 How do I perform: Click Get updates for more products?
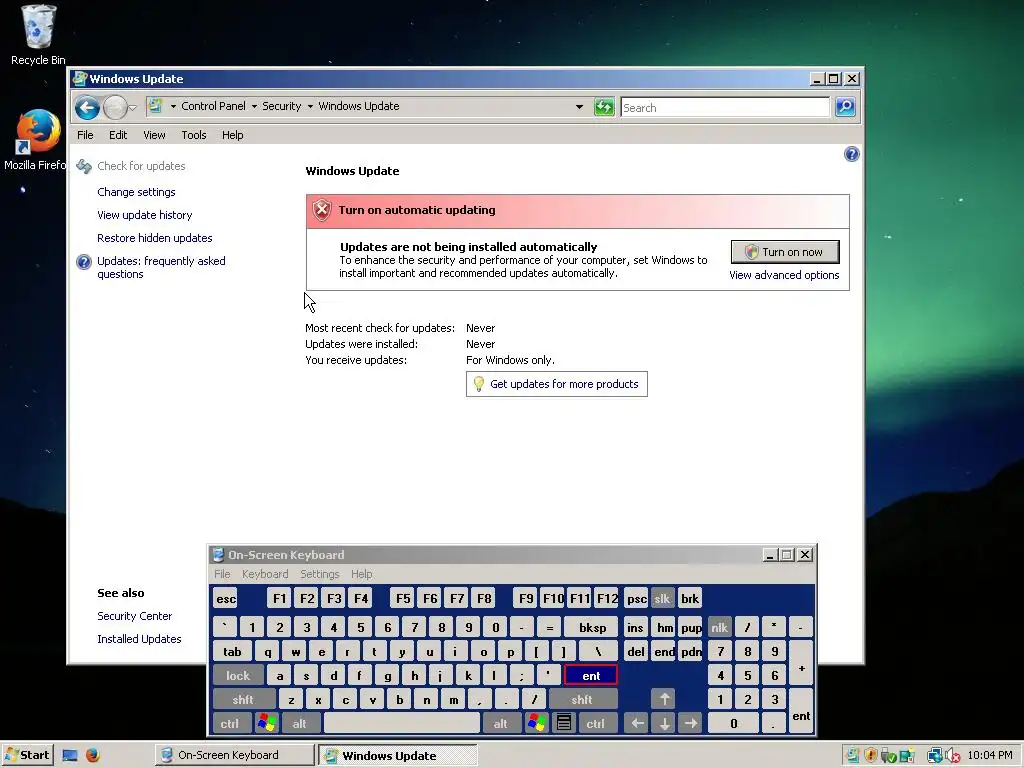(557, 384)
